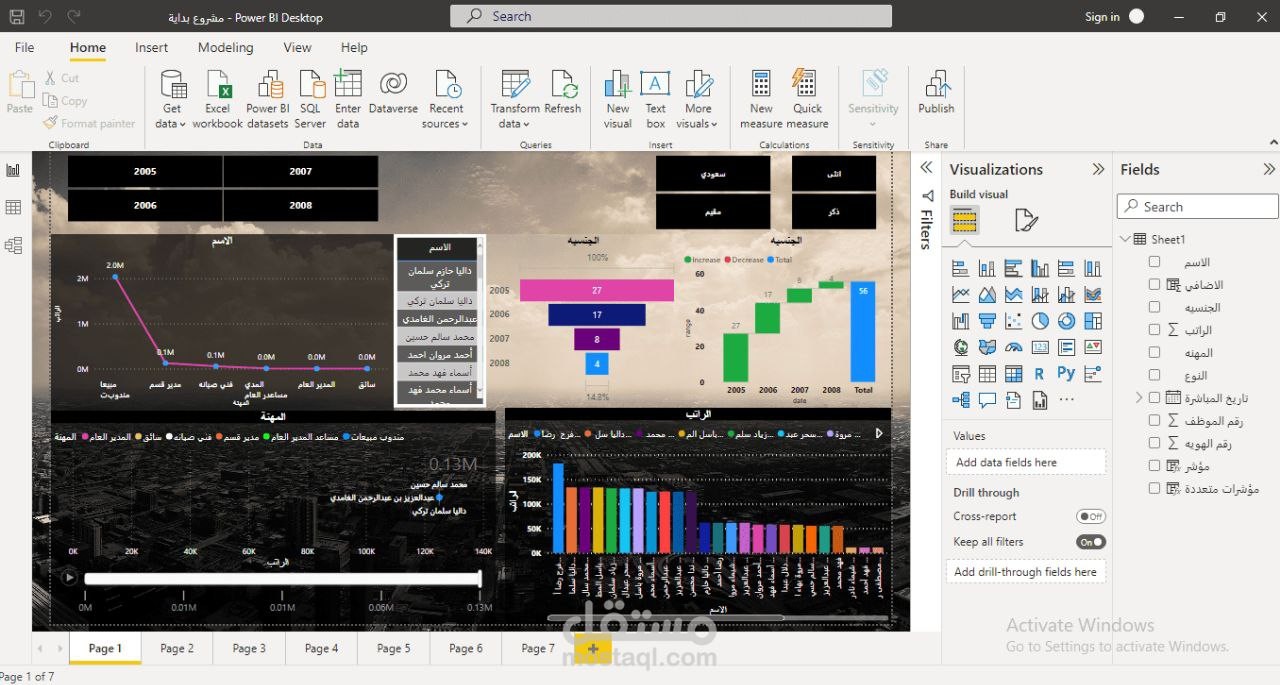Select the R script visual
The image size is (1280, 685).
[1040, 373]
